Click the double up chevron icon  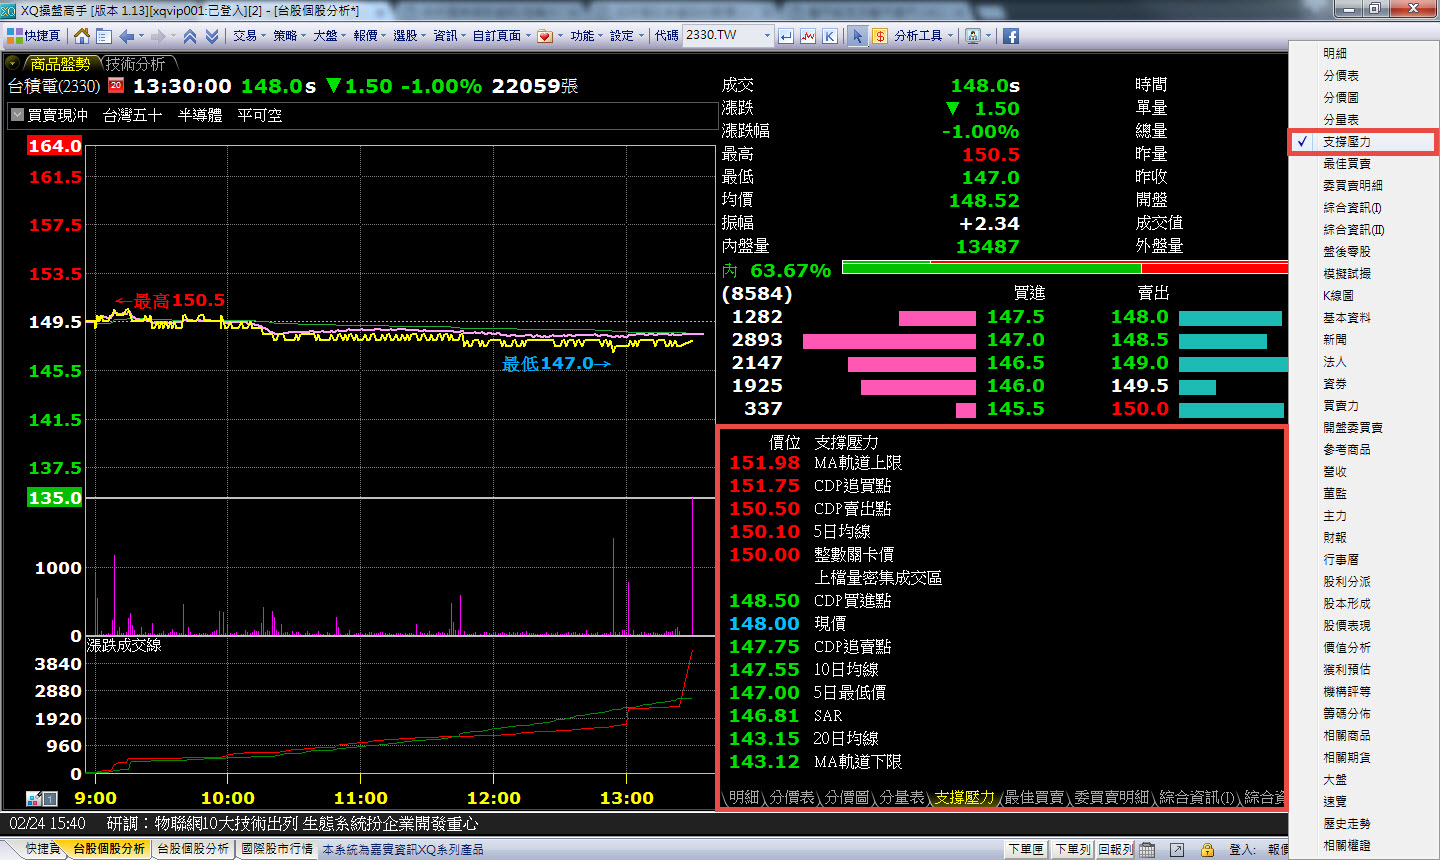point(189,36)
